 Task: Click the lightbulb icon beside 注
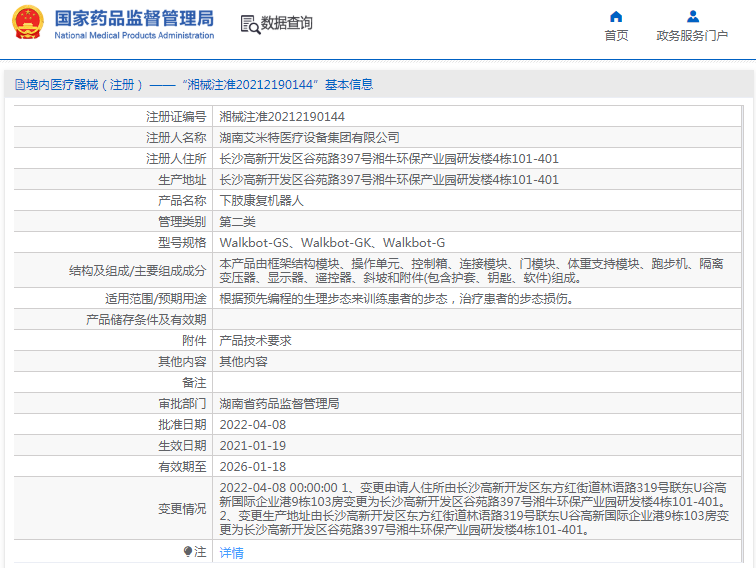tap(188, 552)
